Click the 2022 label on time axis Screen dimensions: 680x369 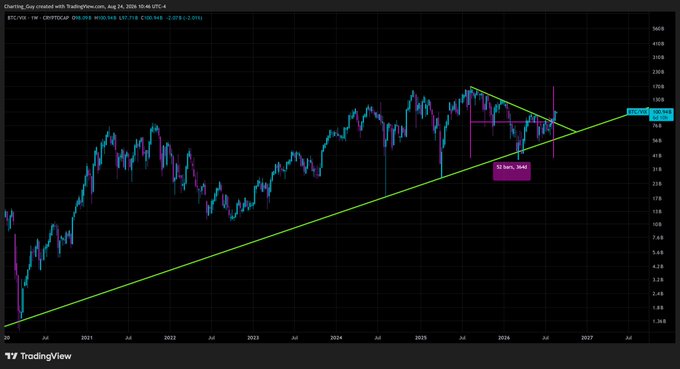[x=170, y=337]
